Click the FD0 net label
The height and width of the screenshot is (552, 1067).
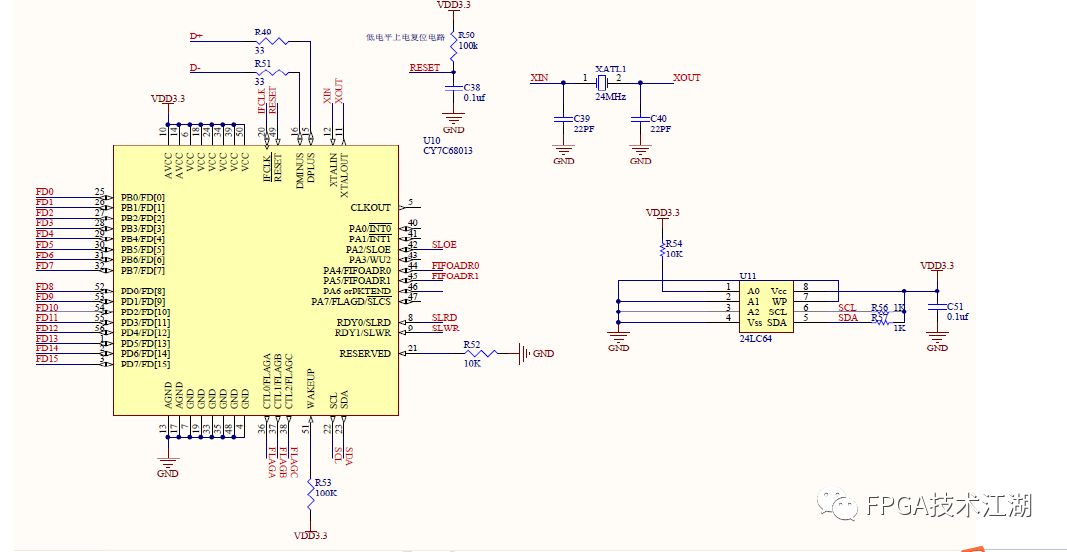(x=44, y=192)
